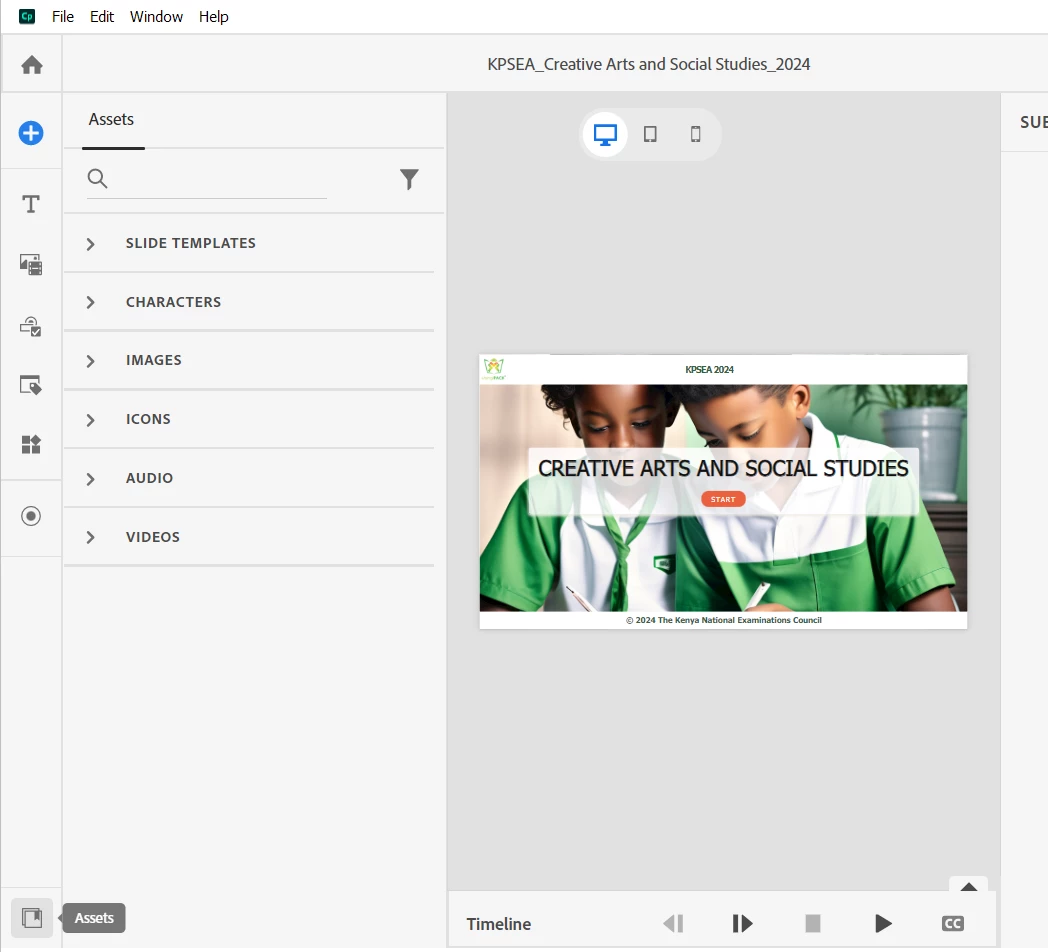Expand the Timeline panel with up arrow
1048x952 pixels.
click(968, 886)
